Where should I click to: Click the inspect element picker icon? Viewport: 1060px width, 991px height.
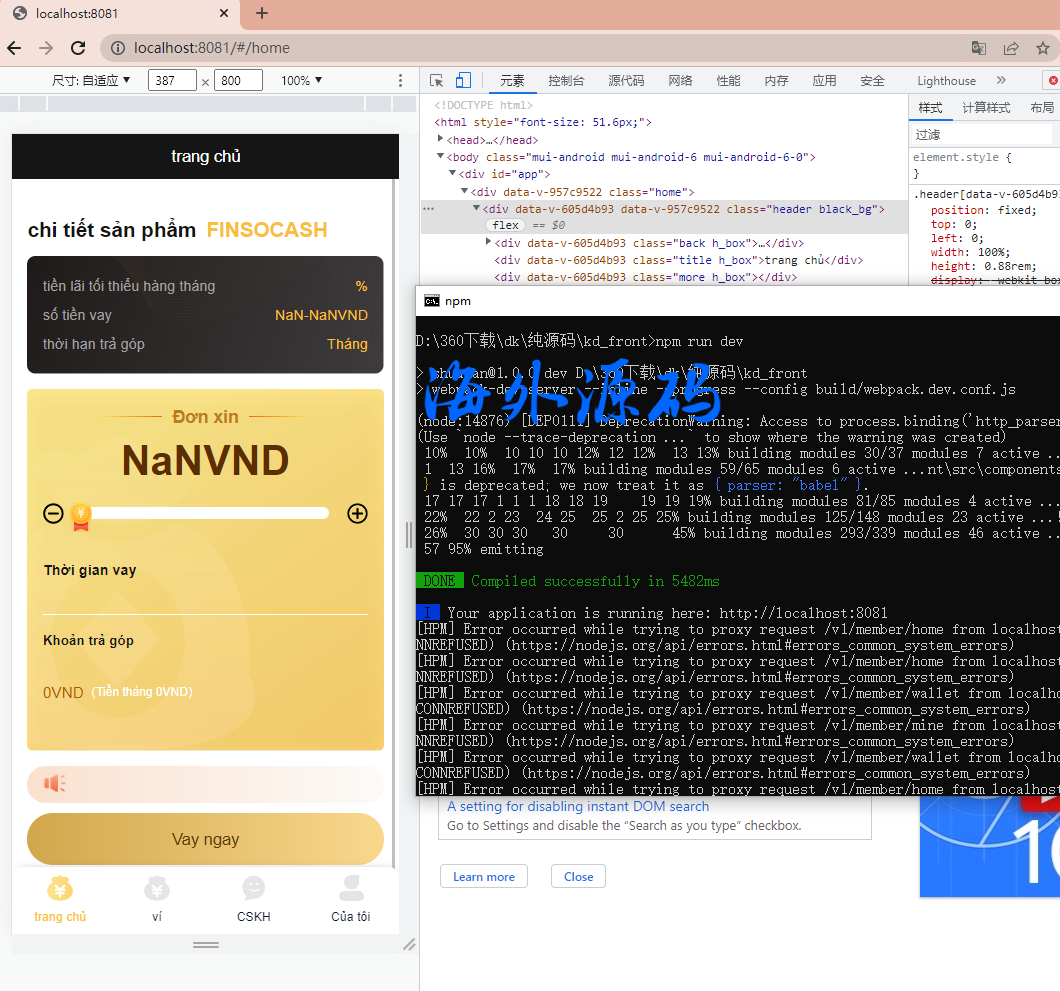point(437,81)
